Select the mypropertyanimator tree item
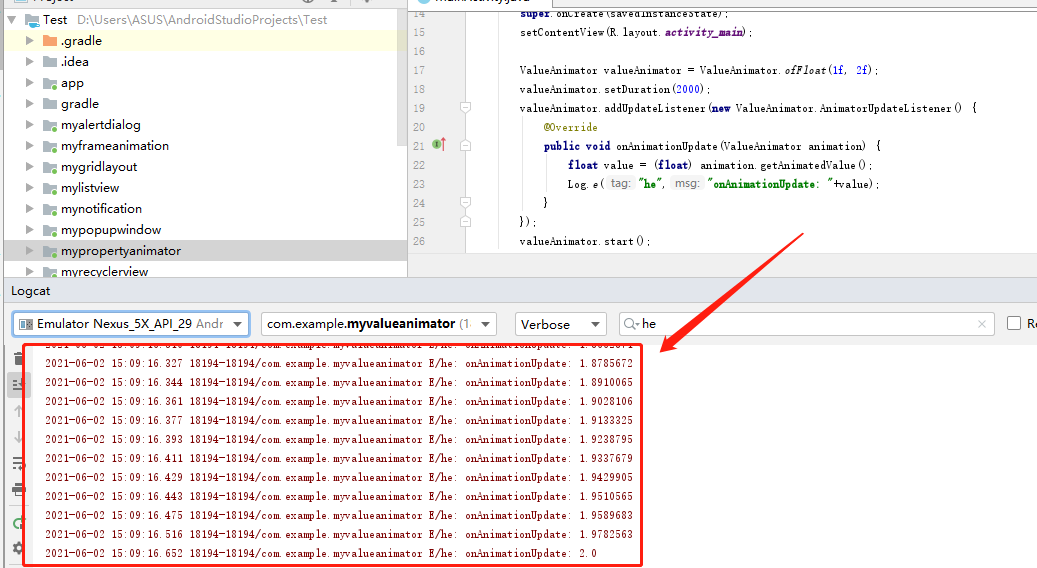Viewport: 1037px width, 568px height. 205,251
